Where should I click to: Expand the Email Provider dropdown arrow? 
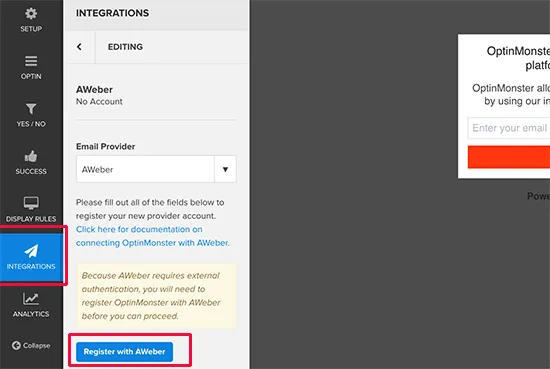tap(225, 169)
